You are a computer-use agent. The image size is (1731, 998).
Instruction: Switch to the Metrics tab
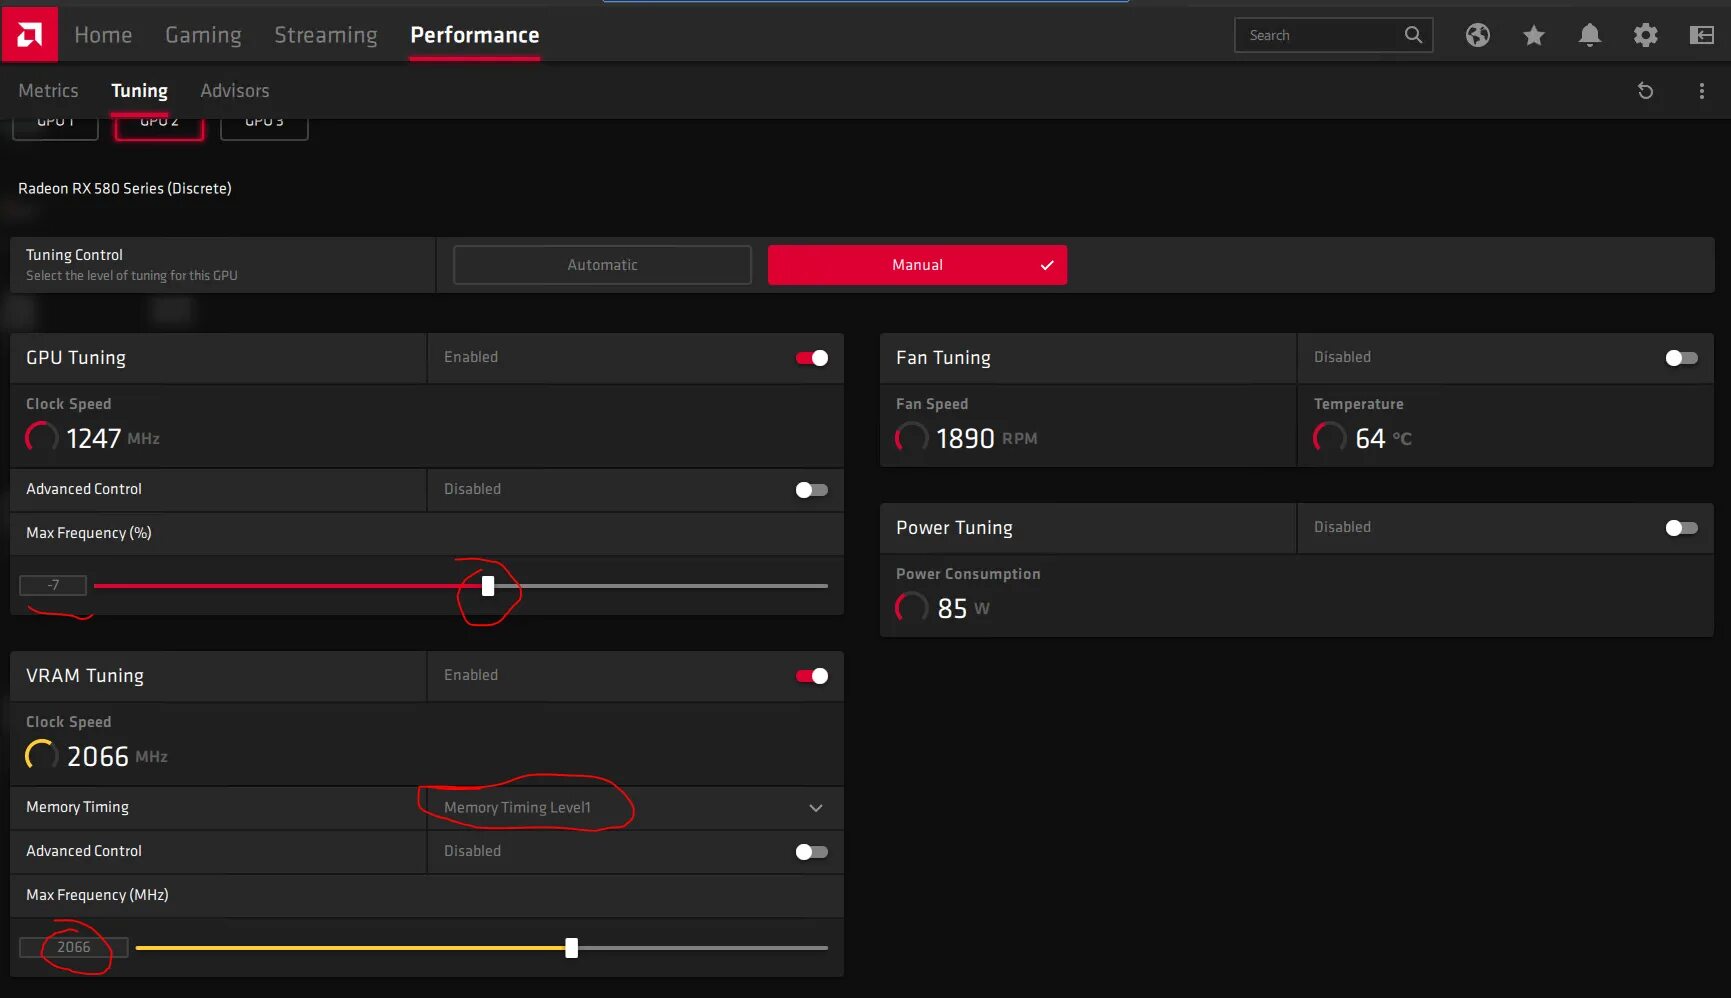(x=47, y=90)
